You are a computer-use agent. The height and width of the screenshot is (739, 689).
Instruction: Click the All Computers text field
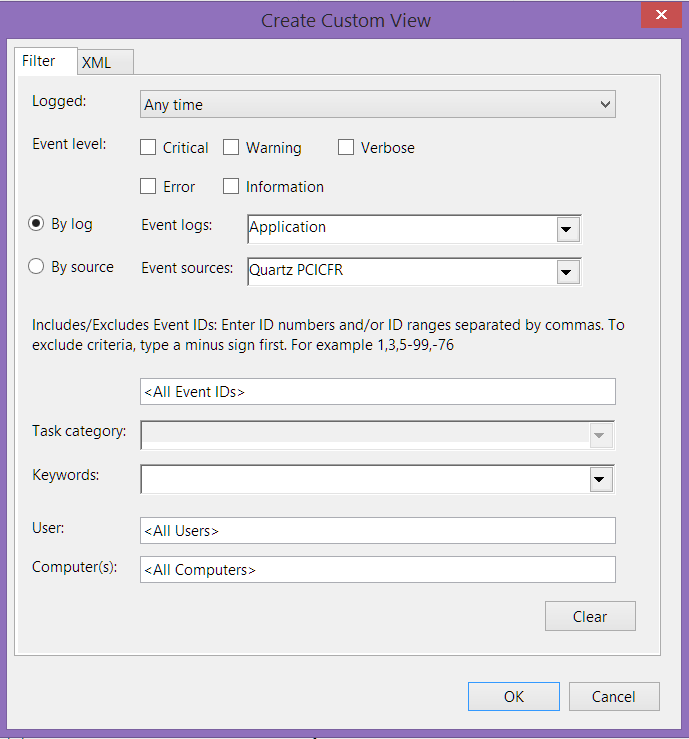coord(377,570)
